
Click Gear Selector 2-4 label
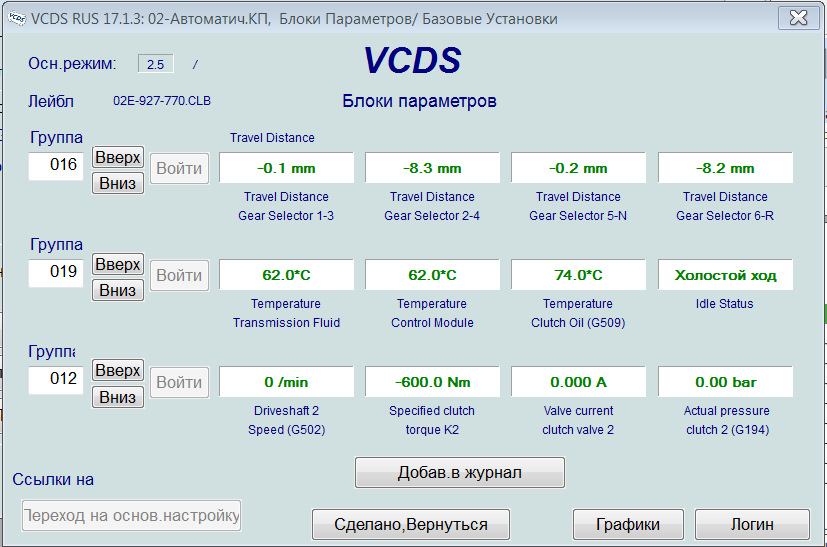(x=432, y=216)
